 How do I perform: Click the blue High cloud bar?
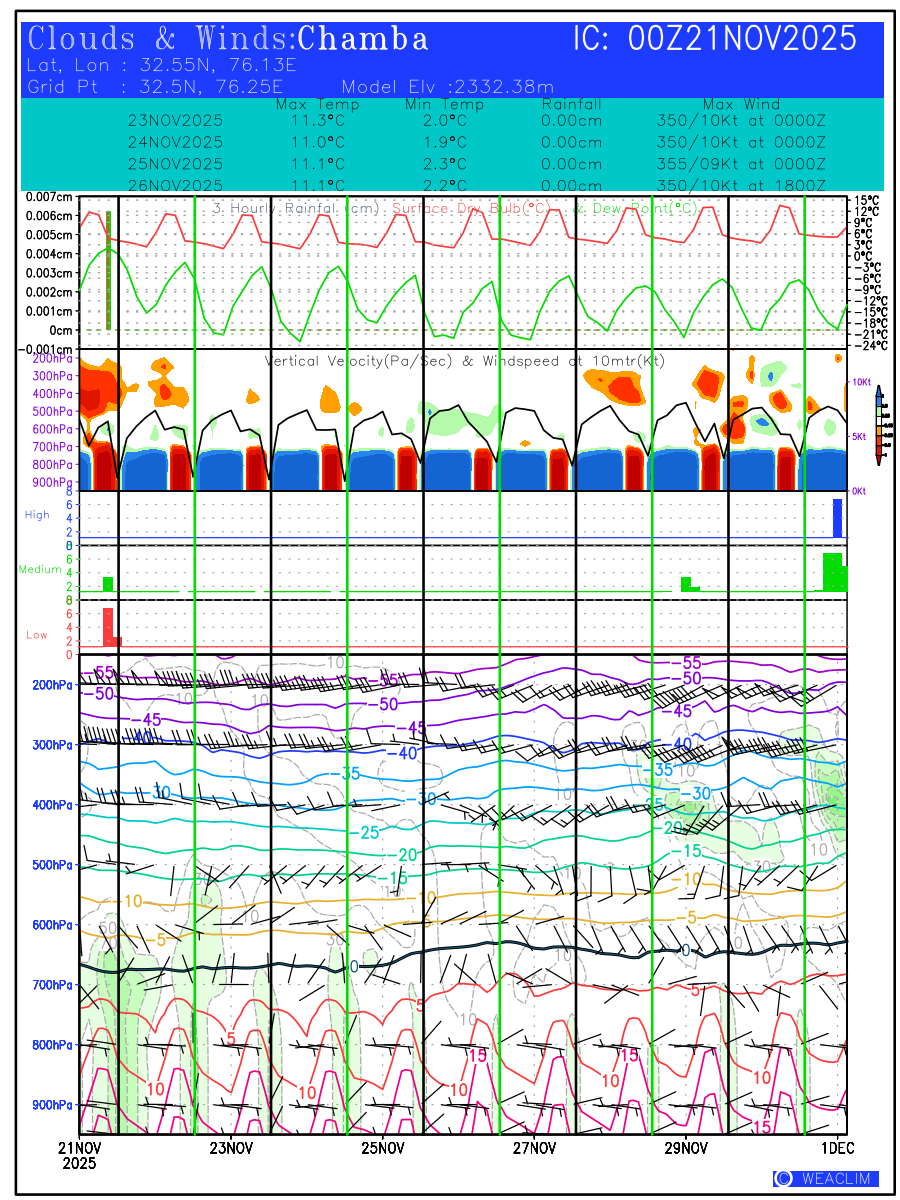pos(838,518)
